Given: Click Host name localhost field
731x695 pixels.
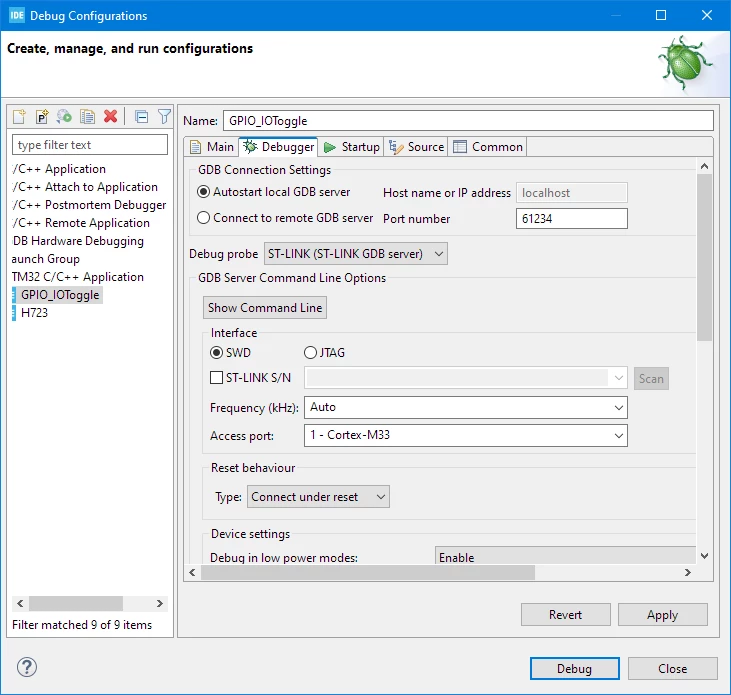Looking at the screenshot, I should coord(572,193).
